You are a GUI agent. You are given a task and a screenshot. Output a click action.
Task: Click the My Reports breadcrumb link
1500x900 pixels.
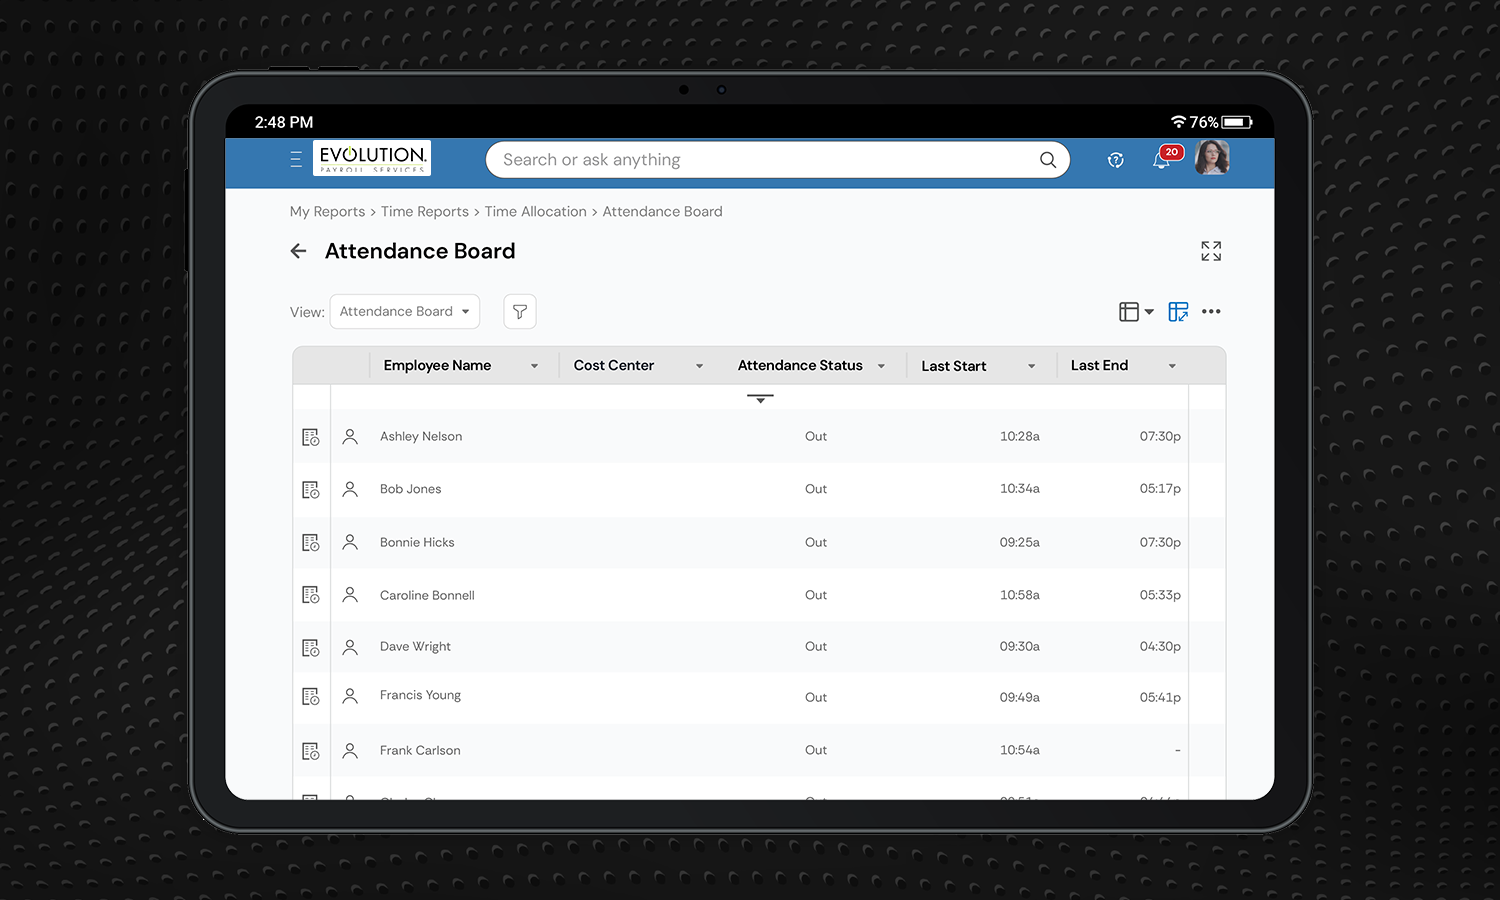pyautogui.click(x=327, y=211)
